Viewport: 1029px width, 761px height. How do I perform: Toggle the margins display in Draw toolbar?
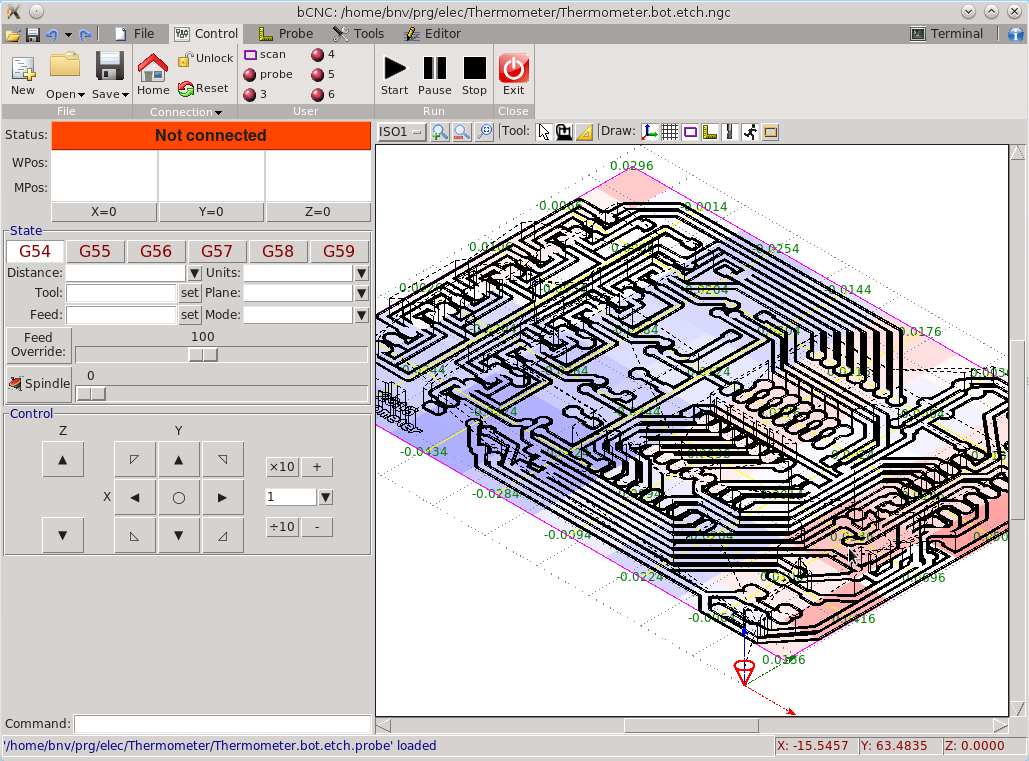pyautogui.click(x=689, y=131)
